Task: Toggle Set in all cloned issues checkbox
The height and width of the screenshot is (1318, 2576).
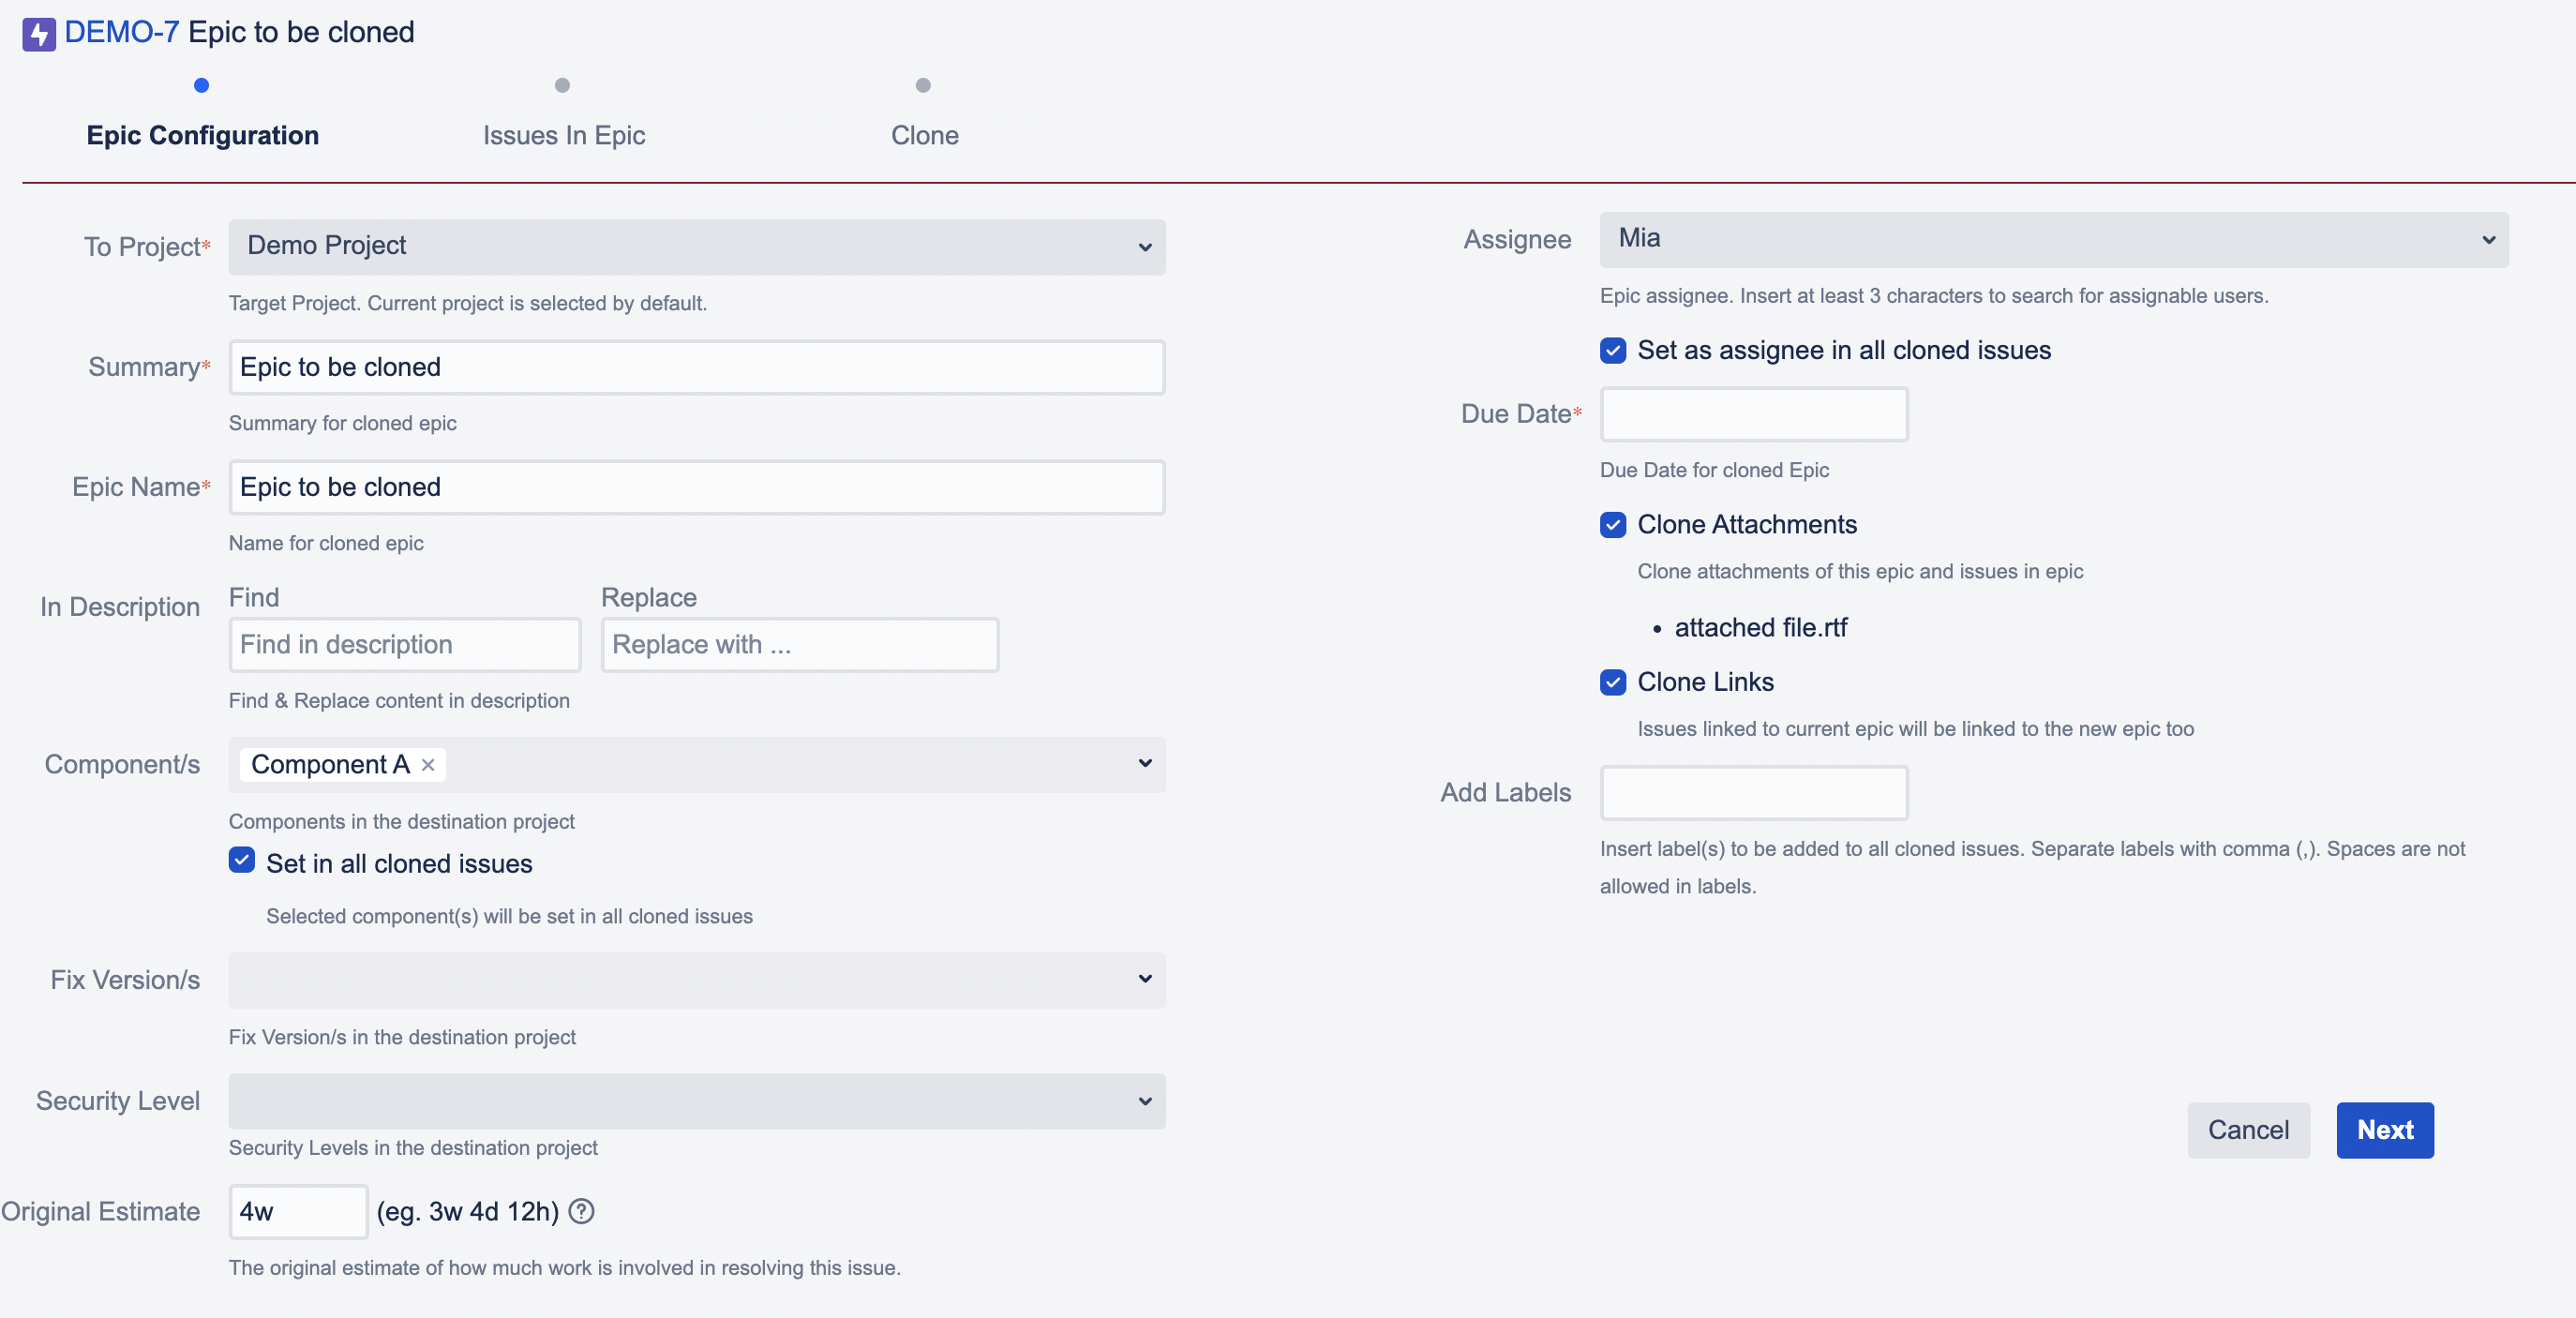Action: point(241,861)
